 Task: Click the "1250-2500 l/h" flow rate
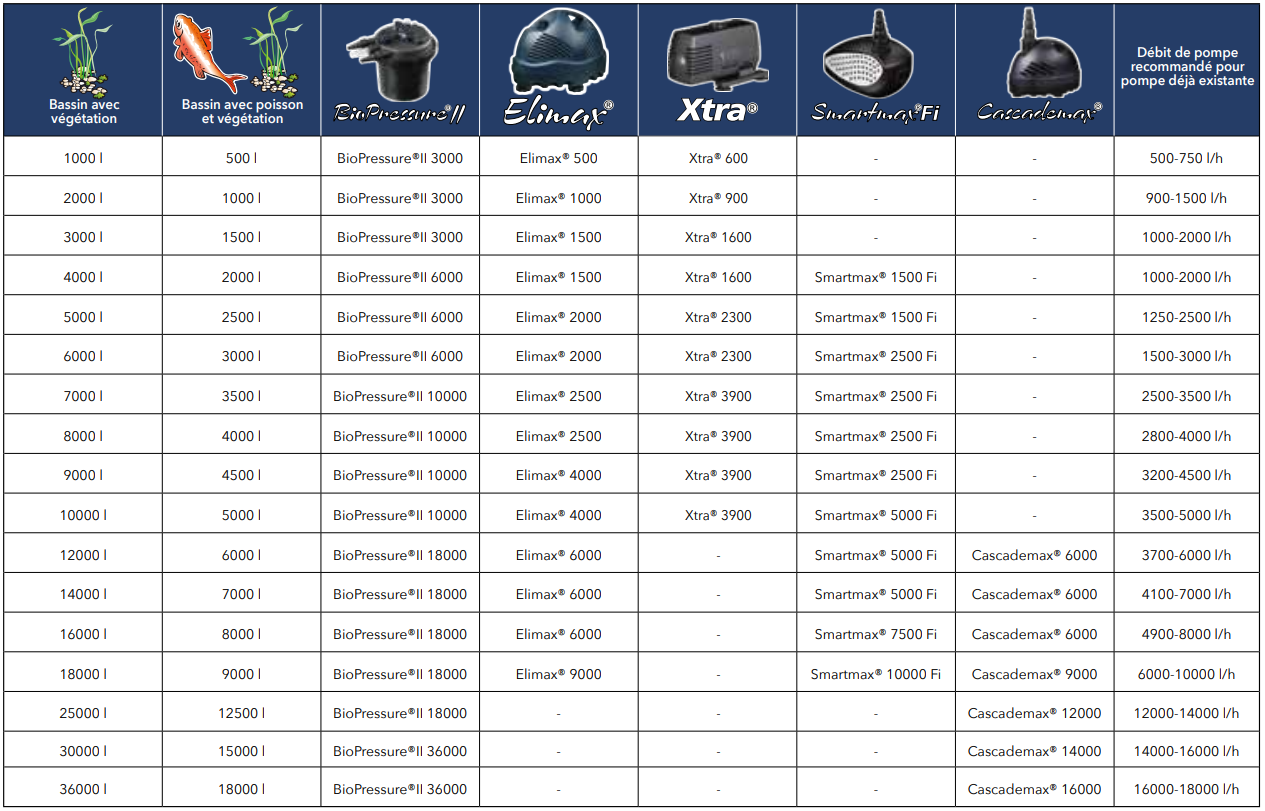pyautogui.click(x=1187, y=317)
